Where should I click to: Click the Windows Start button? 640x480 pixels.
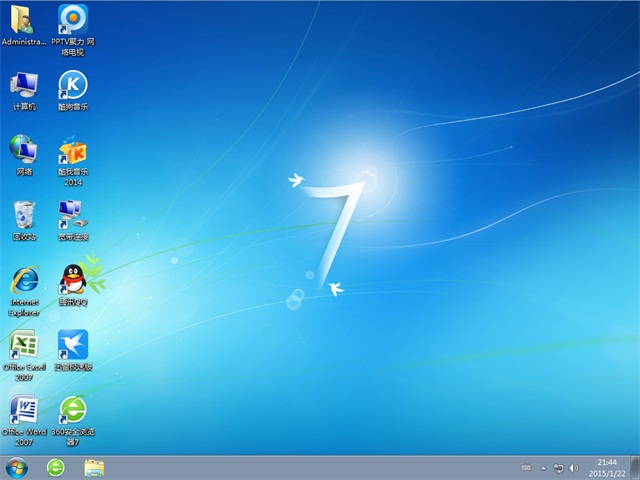17,467
